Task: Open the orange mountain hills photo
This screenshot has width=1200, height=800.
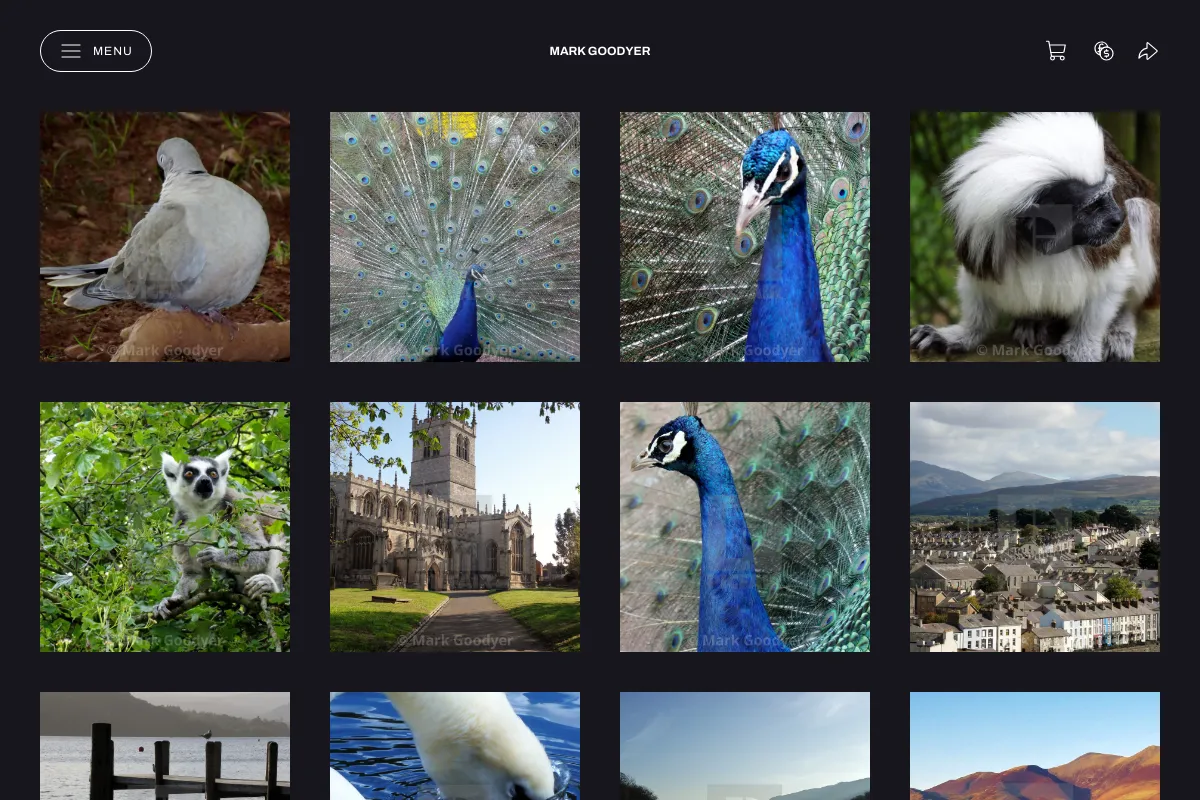Action: tap(1035, 746)
